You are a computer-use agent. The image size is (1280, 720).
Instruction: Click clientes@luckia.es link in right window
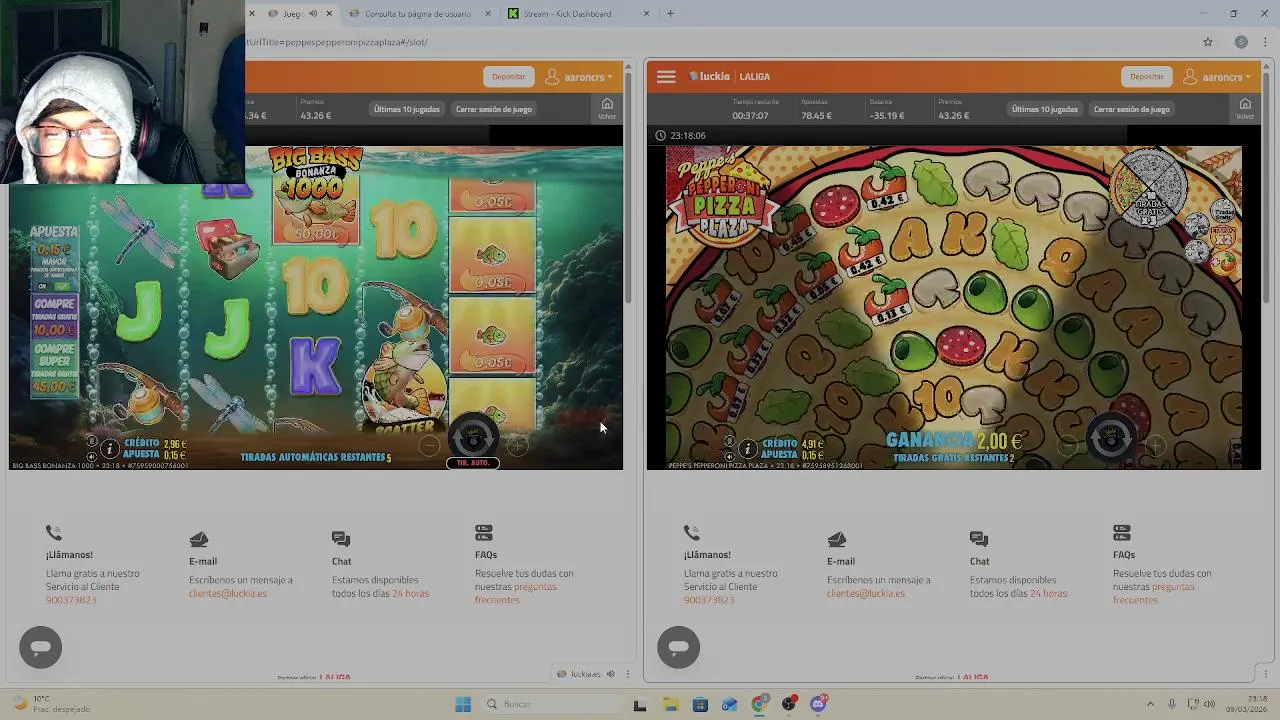coord(866,593)
